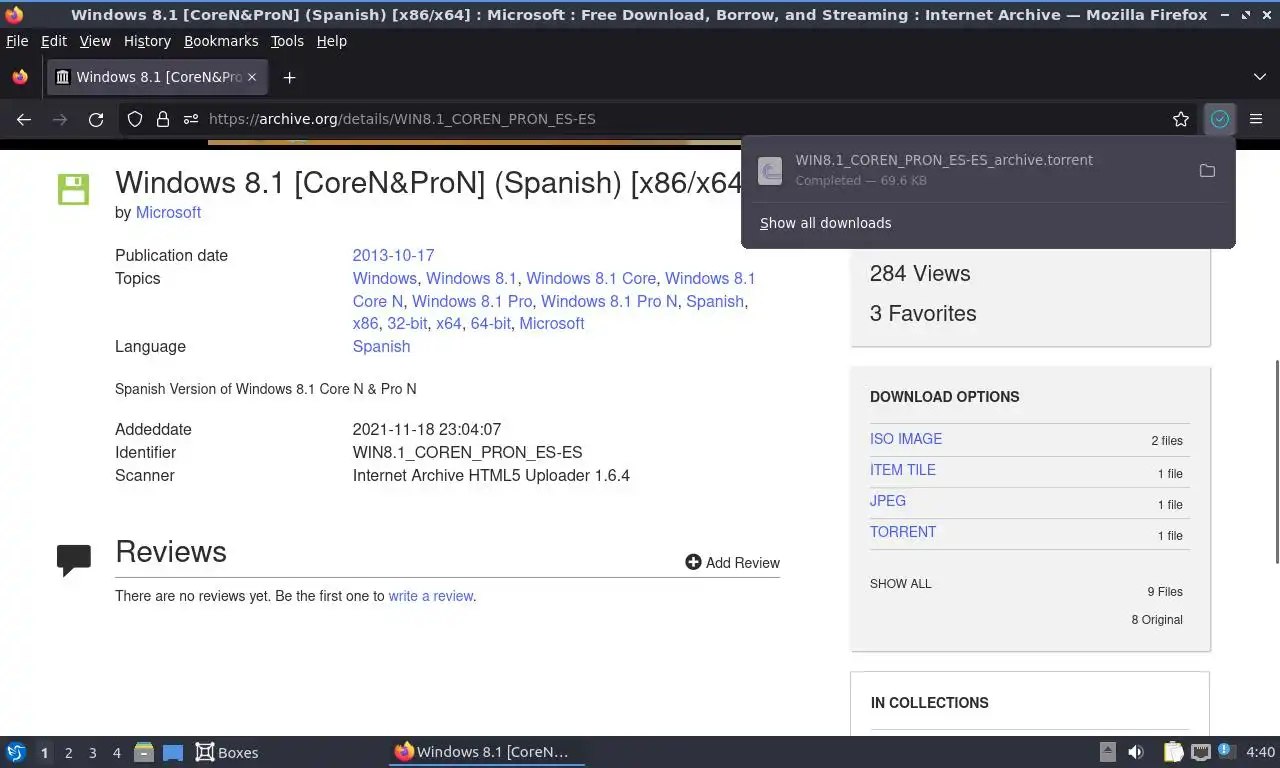
Task: Click the volume speaker tray icon
Action: tap(1136, 752)
